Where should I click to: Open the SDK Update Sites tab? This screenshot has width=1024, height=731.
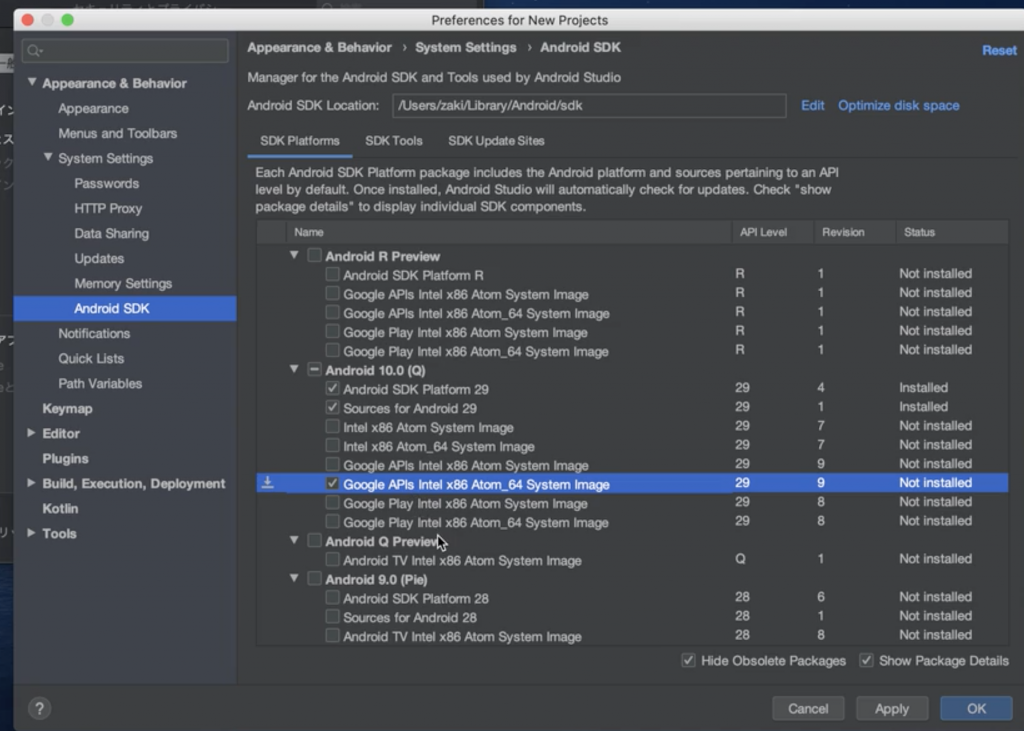tap(496, 141)
